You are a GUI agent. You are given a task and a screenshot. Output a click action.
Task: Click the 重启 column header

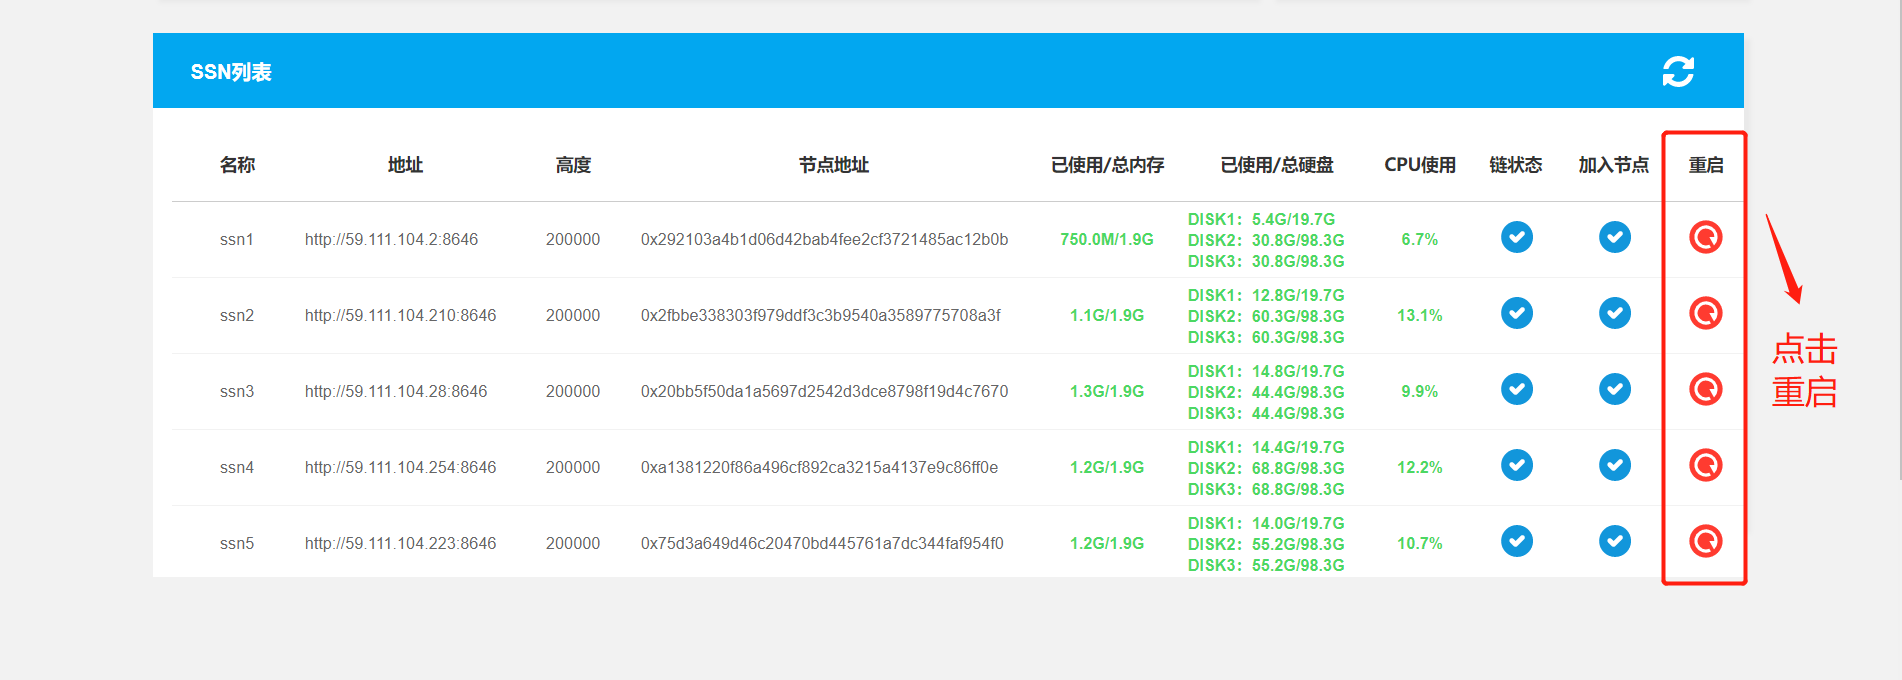[1705, 165]
